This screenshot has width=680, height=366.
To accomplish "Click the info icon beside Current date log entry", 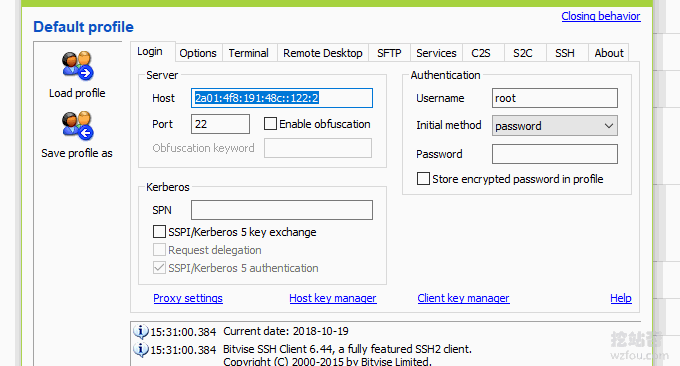I will (141, 331).
